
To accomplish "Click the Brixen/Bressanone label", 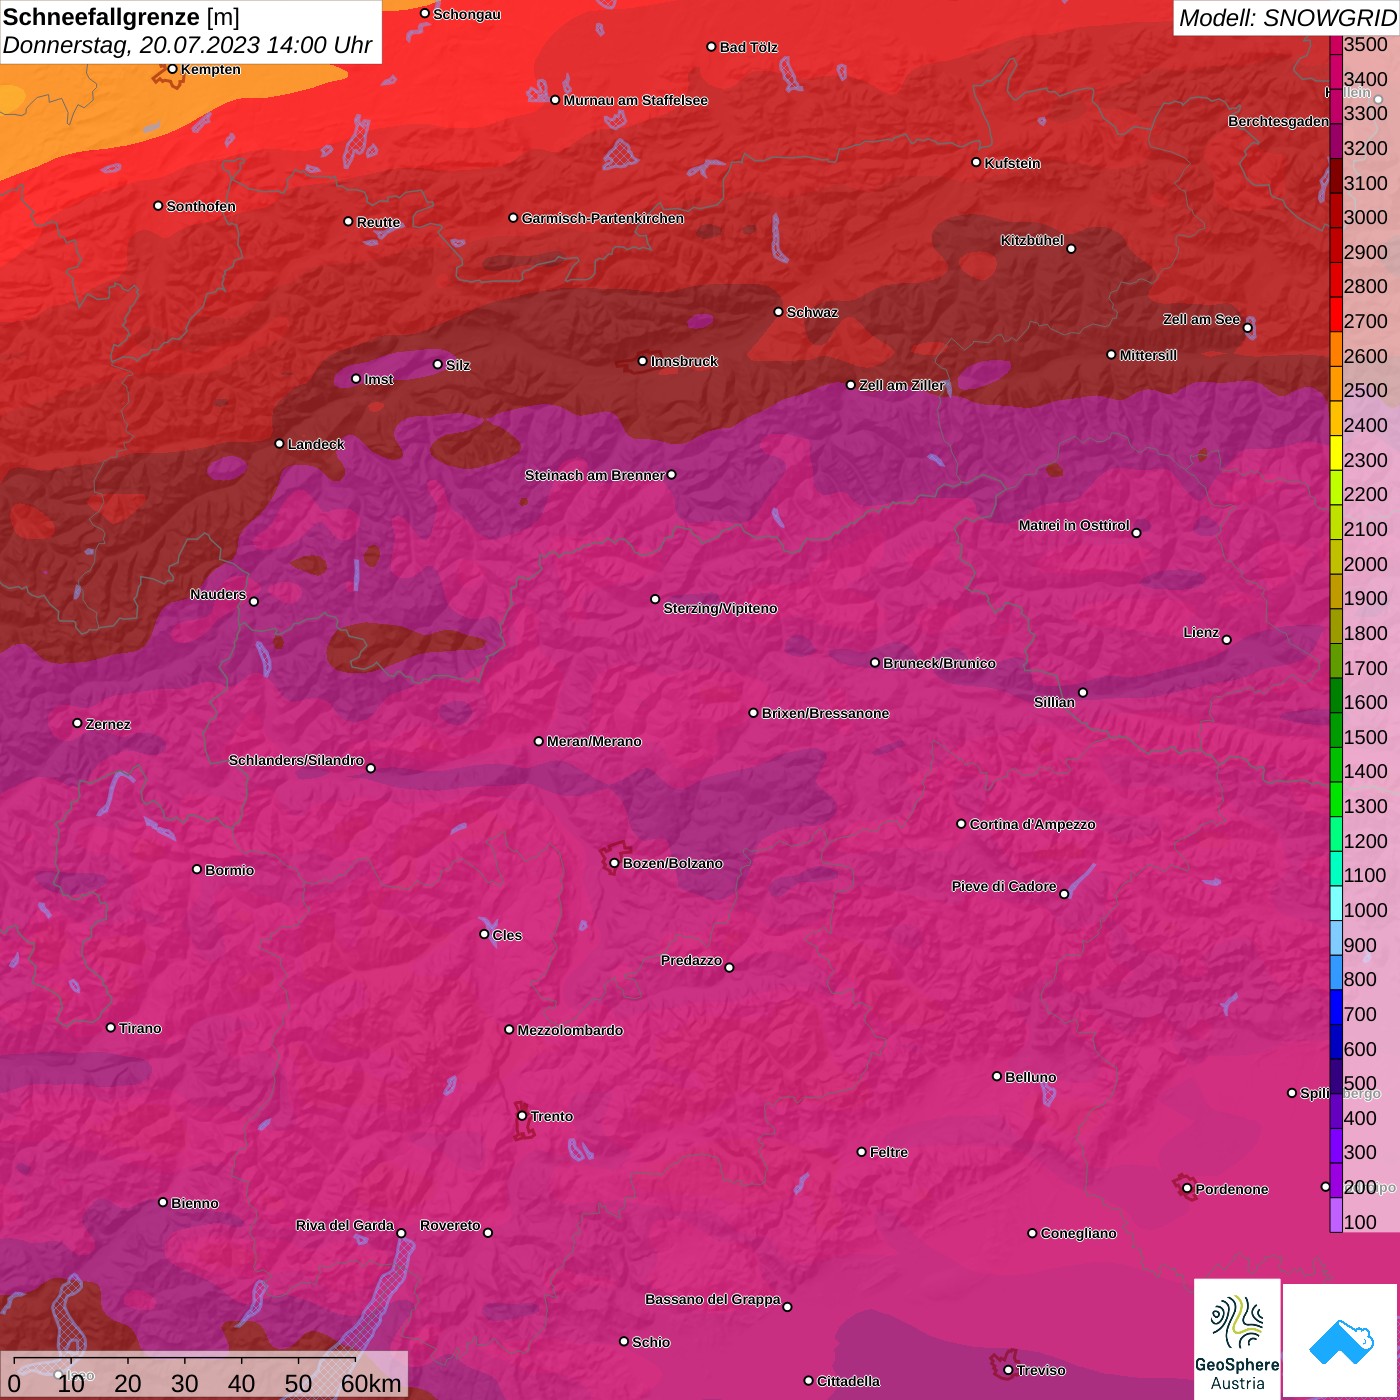I will [x=825, y=713].
